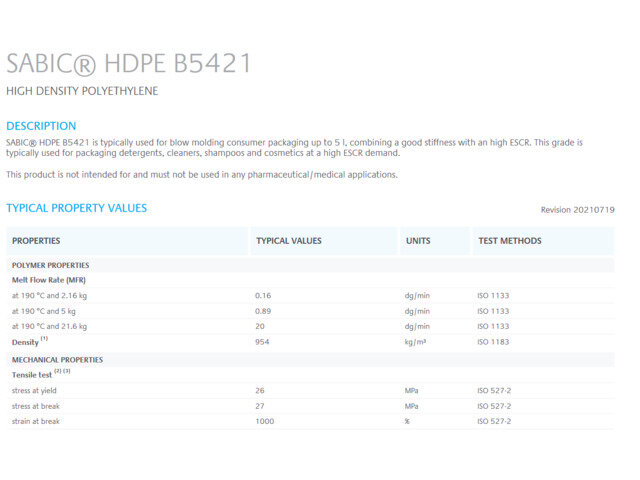Screen dimensions: 640x480
Task: Click the row 'at 190 °C and 2.16 kg'
Action: [310, 296]
